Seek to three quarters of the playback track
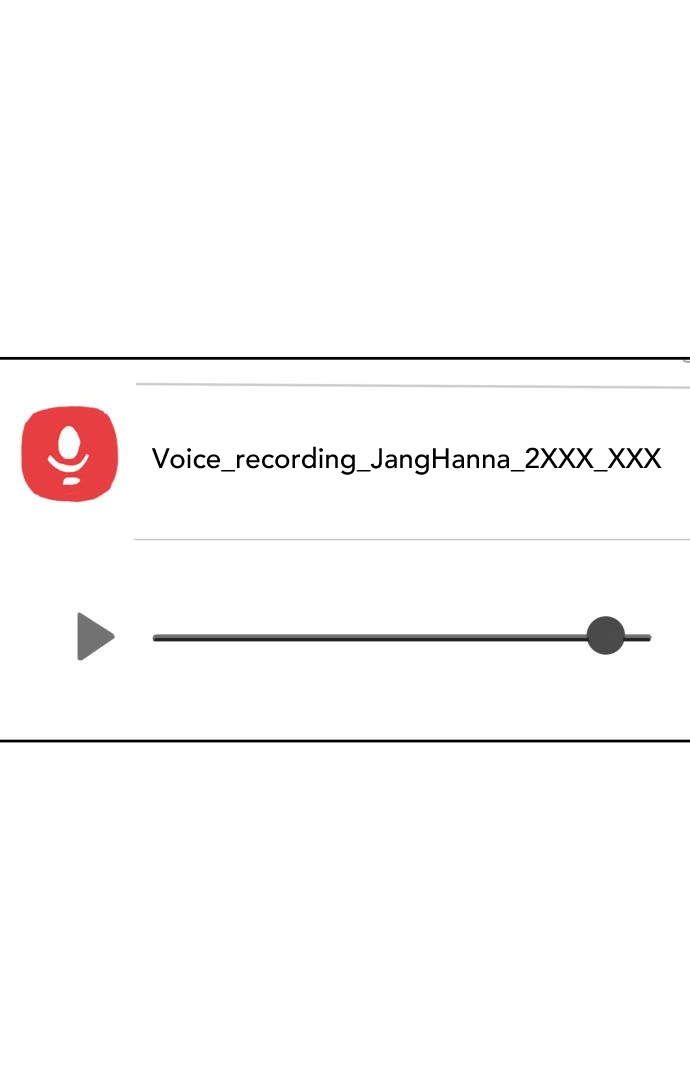The image size is (690, 1080). click(527, 638)
